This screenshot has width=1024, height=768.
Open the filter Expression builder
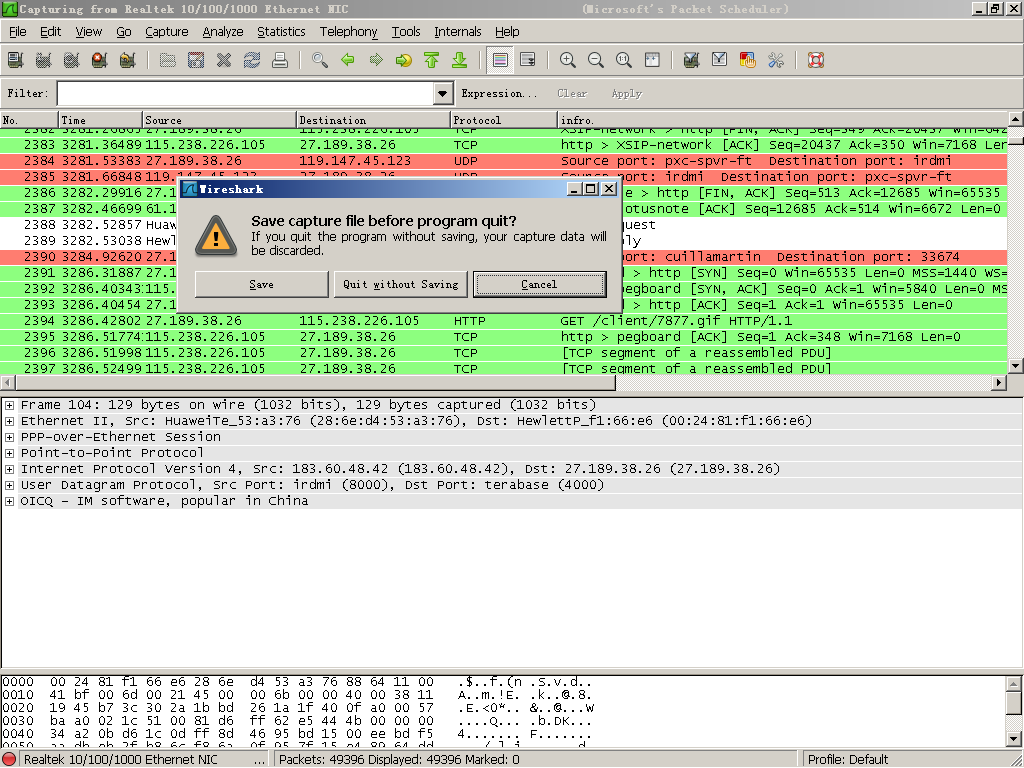coord(499,93)
